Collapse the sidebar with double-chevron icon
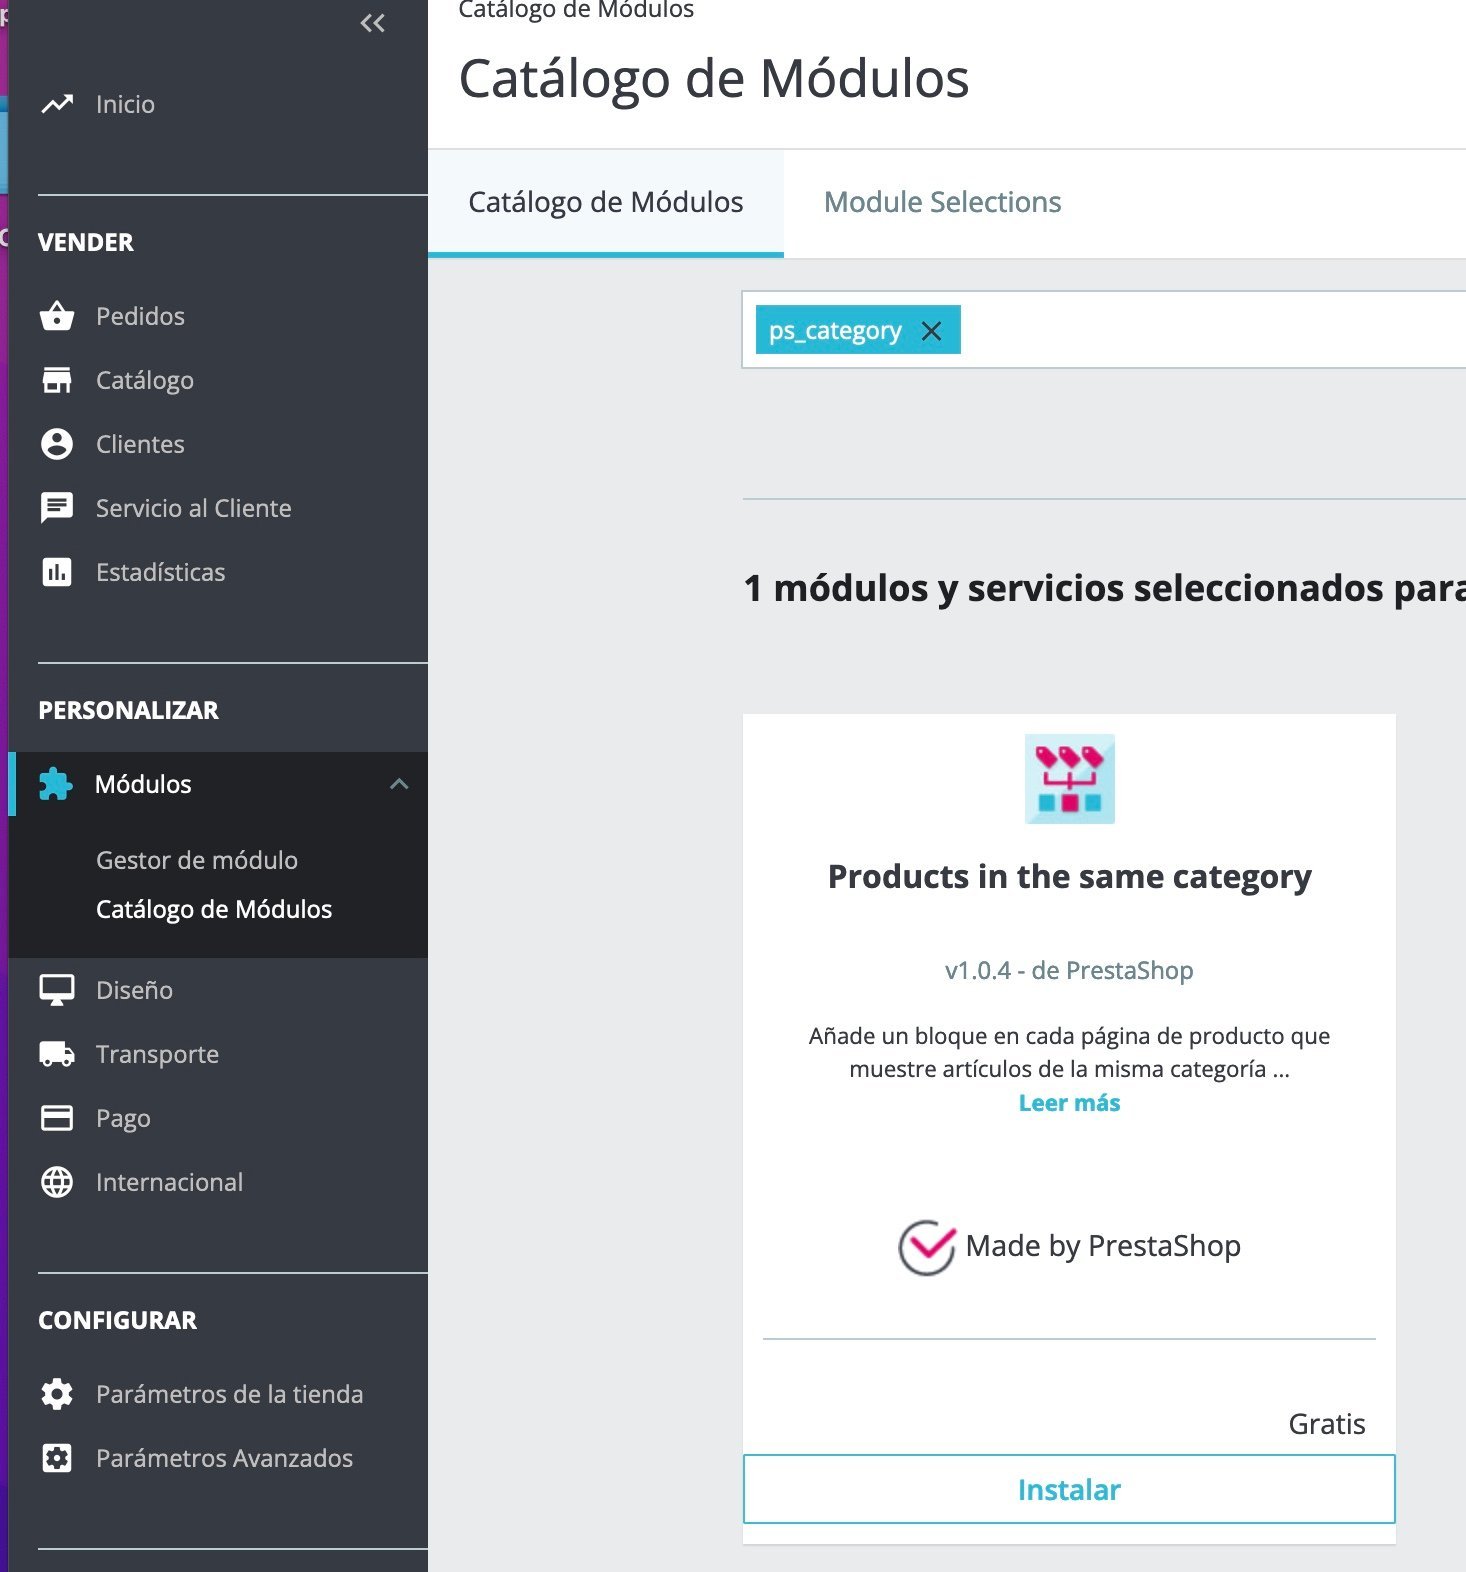The image size is (1466, 1572). (372, 23)
